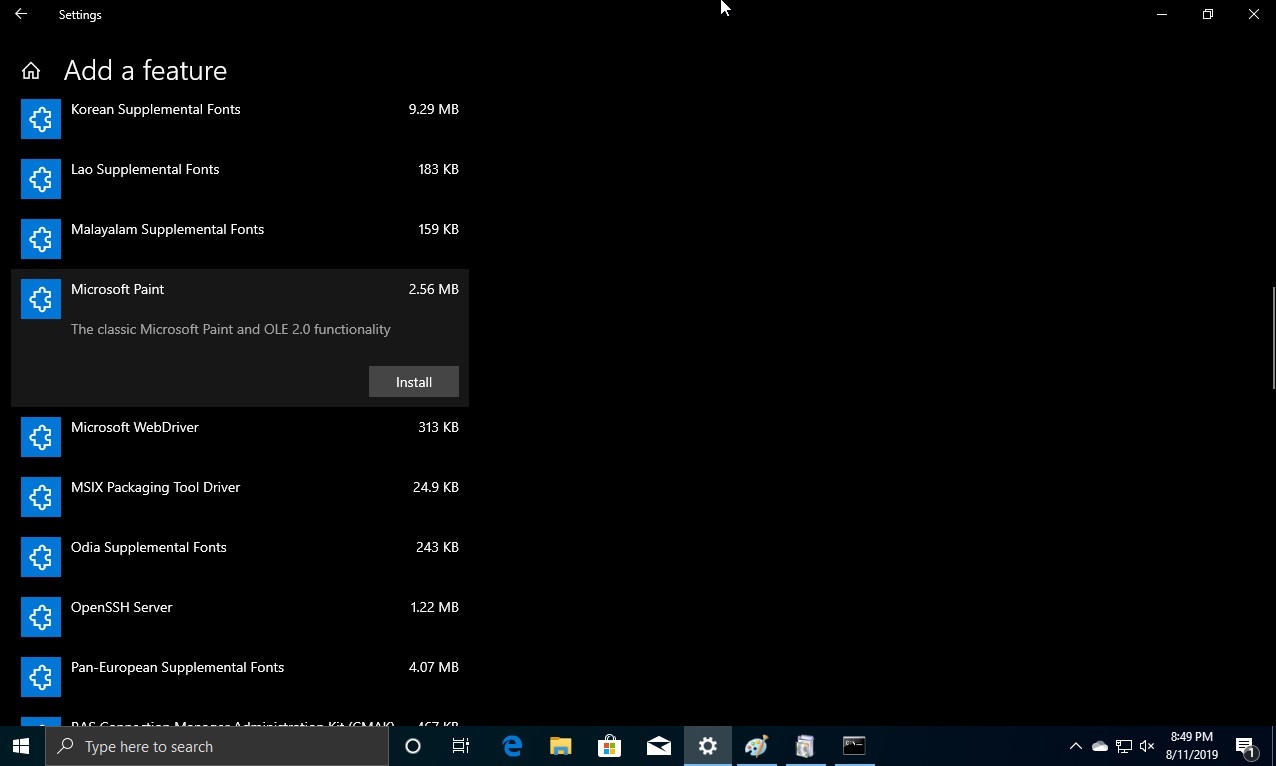Click the Pan-European Supplemental Fonts feature icon
The width and height of the screenshot is (1276, 766).
(41, 677)
